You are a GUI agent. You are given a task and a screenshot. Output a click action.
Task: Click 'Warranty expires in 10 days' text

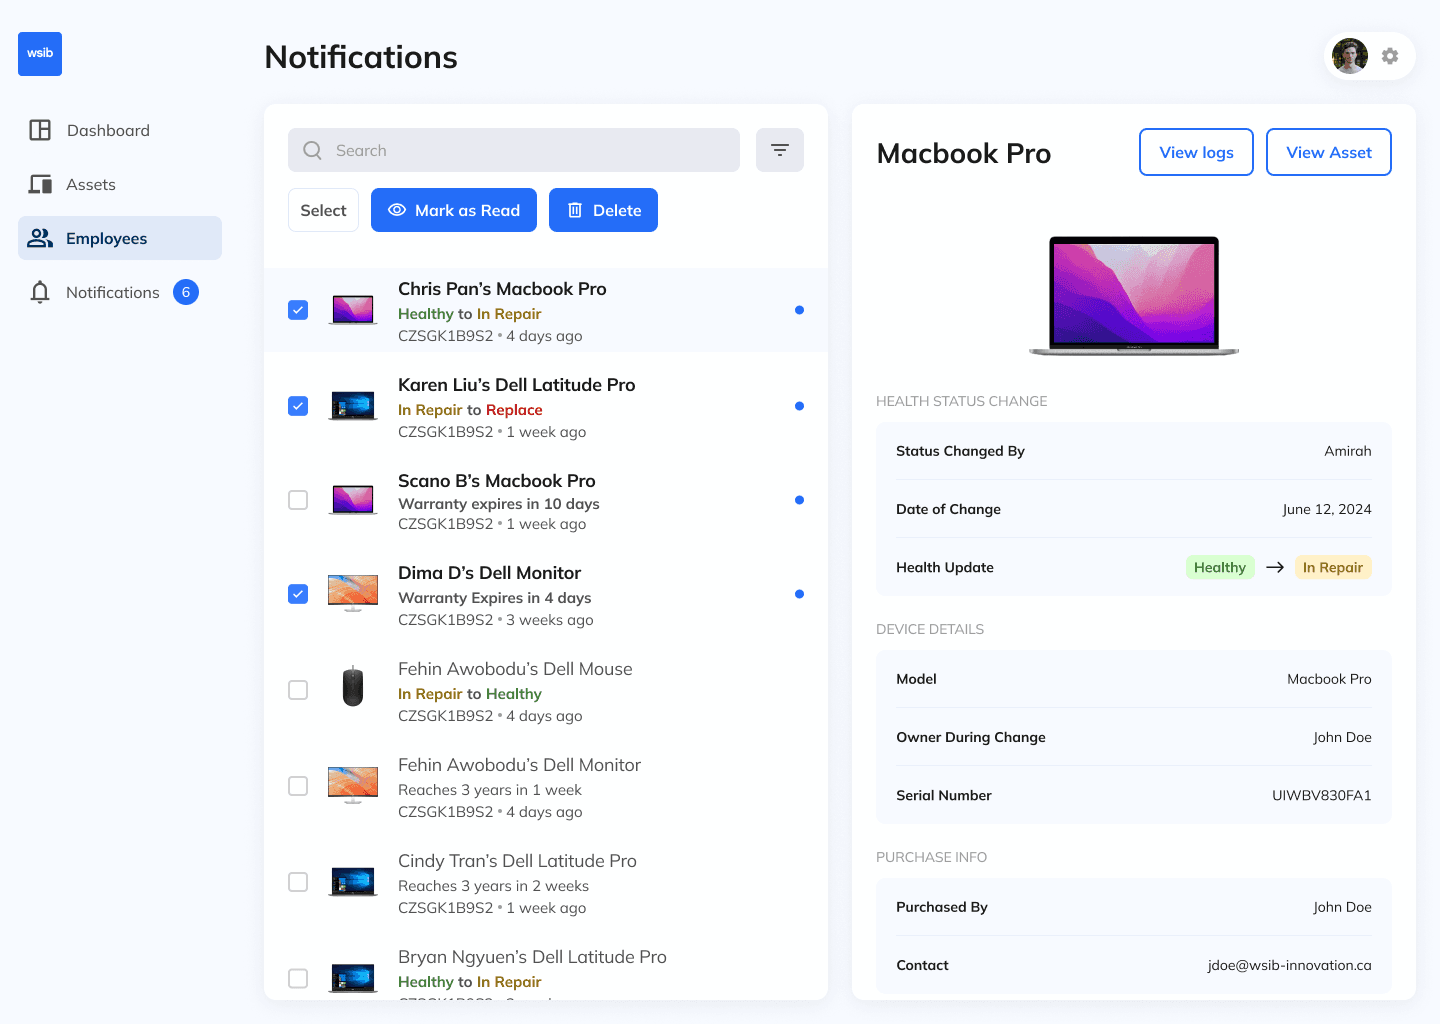[499, 504]
